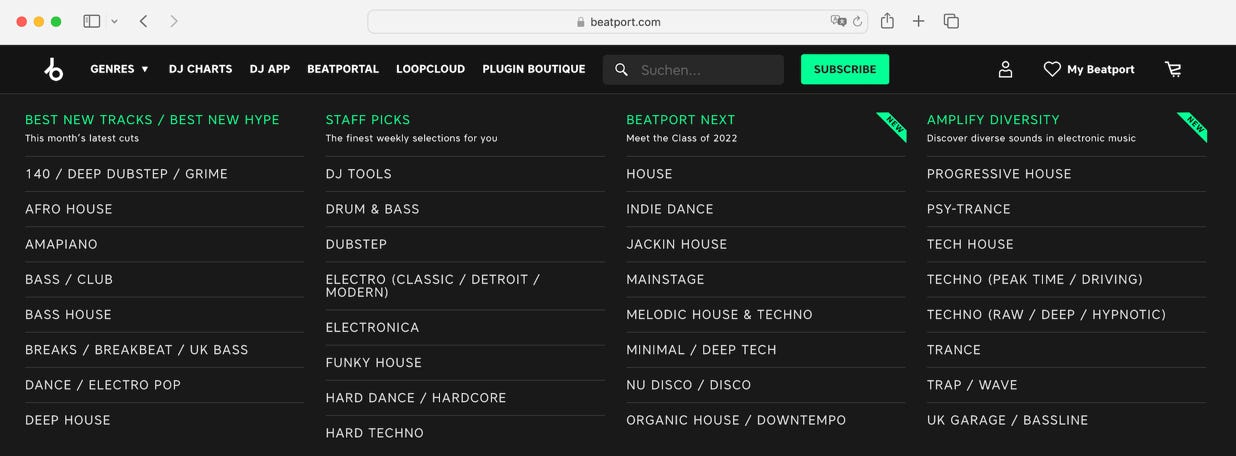Click the search magnifier icon
1236x456 pixels.
click(x=621, y=70)
